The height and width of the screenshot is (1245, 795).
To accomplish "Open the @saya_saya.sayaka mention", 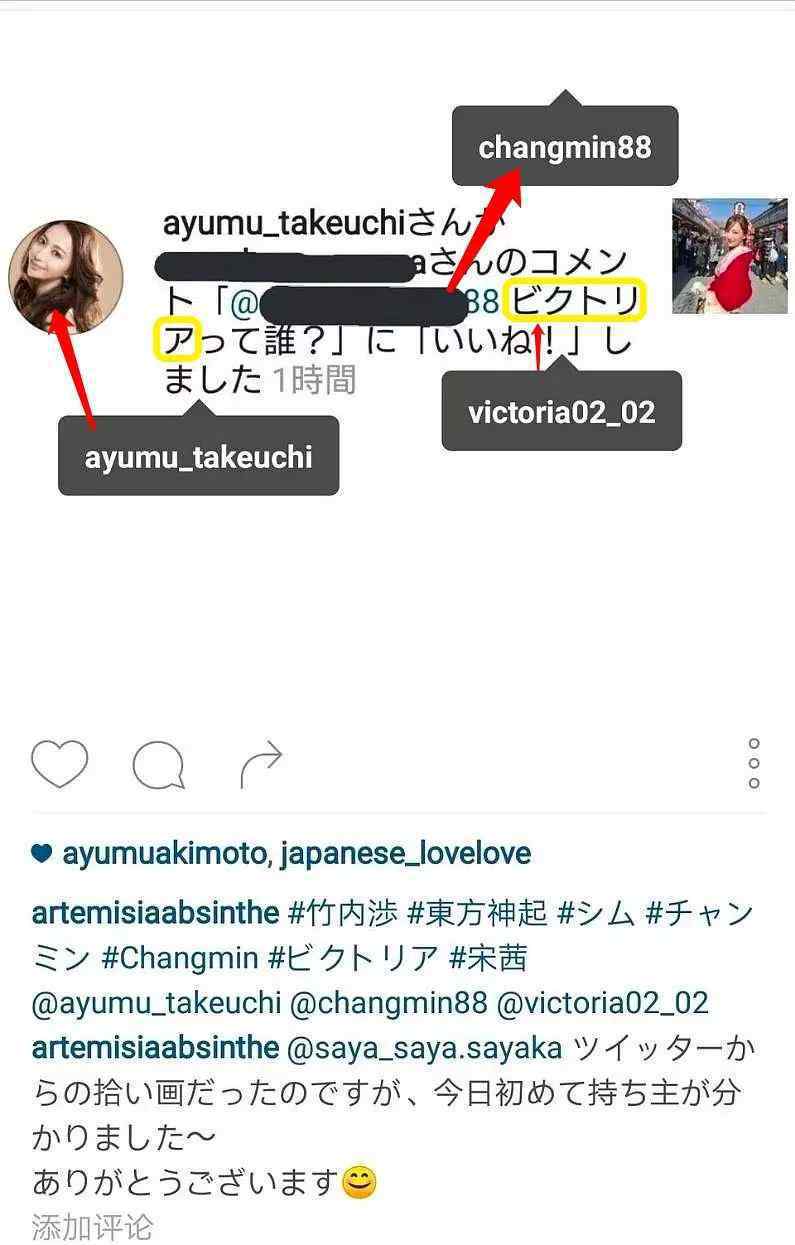I will click(x=427, y=1048).
